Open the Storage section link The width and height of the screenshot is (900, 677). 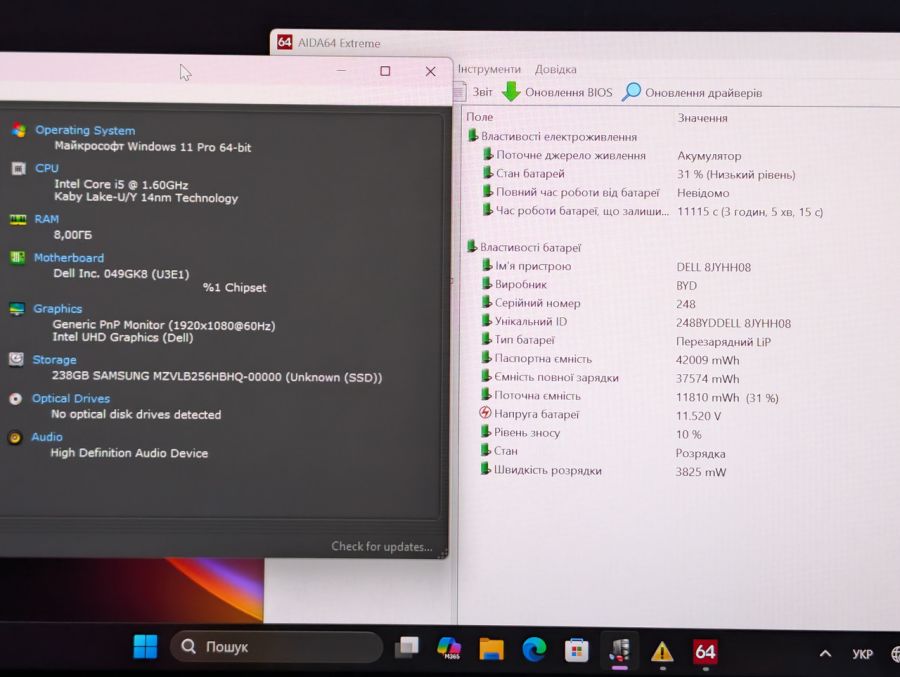coord(54,359)
